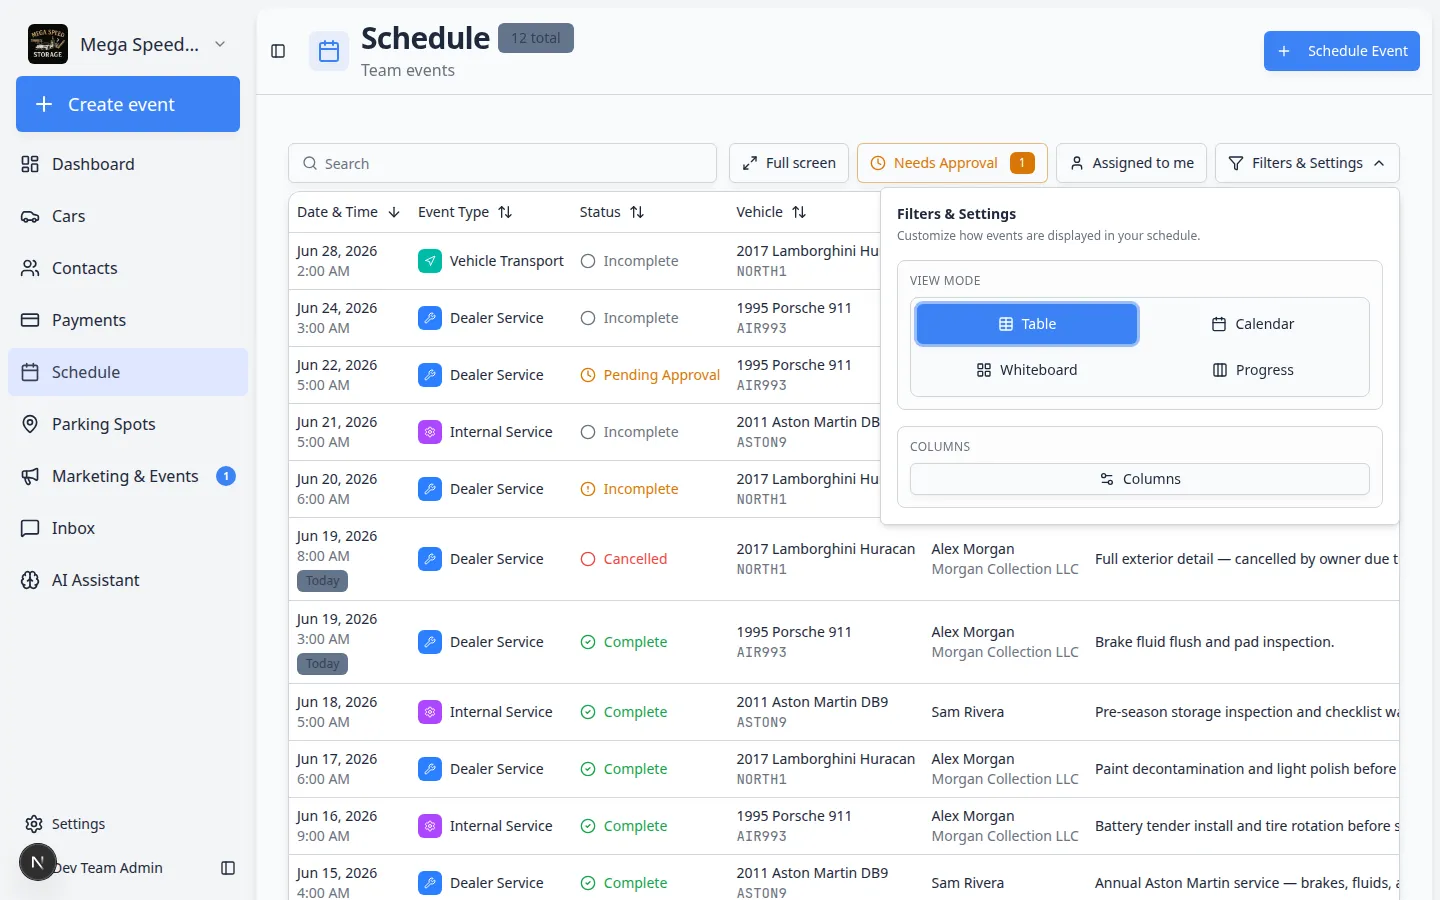Click the Dealer Service icon on Jun 20
The height and width of the screenshot is (900, 1440).
(x=429, y=489)
